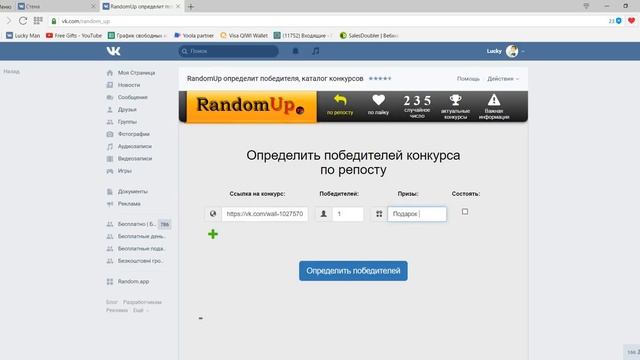Click 'Назад' back link at left
The image size is (640, 360).
tap(11, 71)
